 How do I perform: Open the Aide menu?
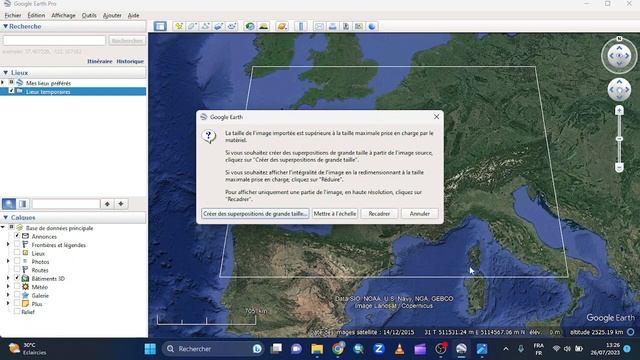click(133, 15)
